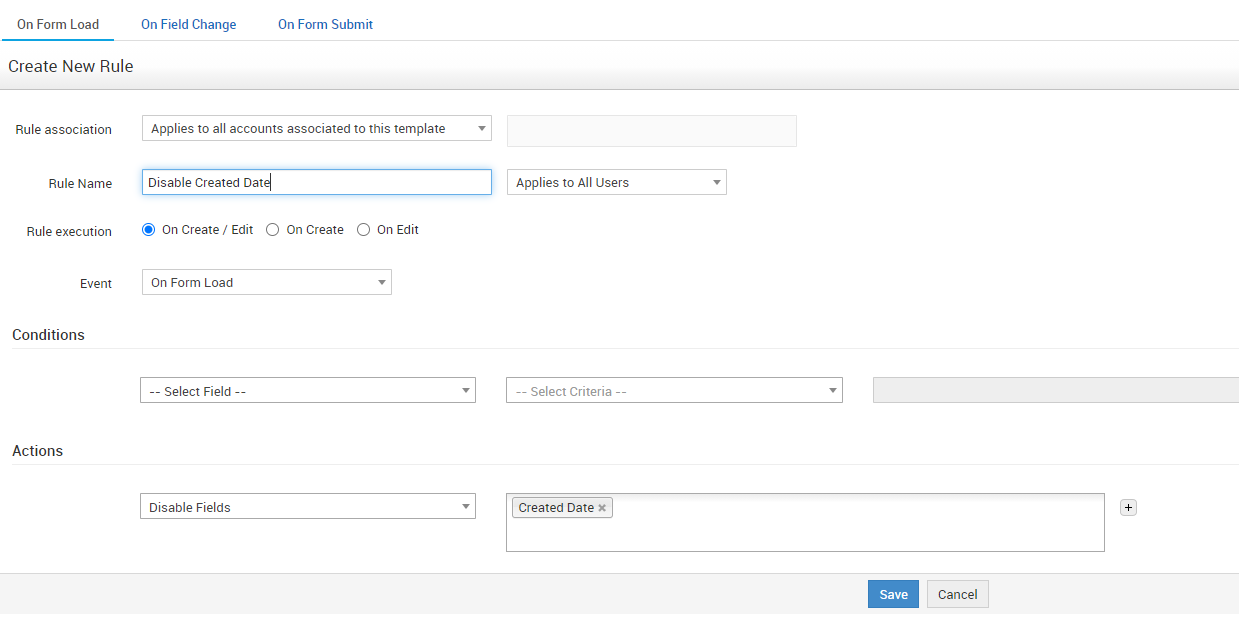
Task: Click inside the action fields selection box
Action: (850, 528)
